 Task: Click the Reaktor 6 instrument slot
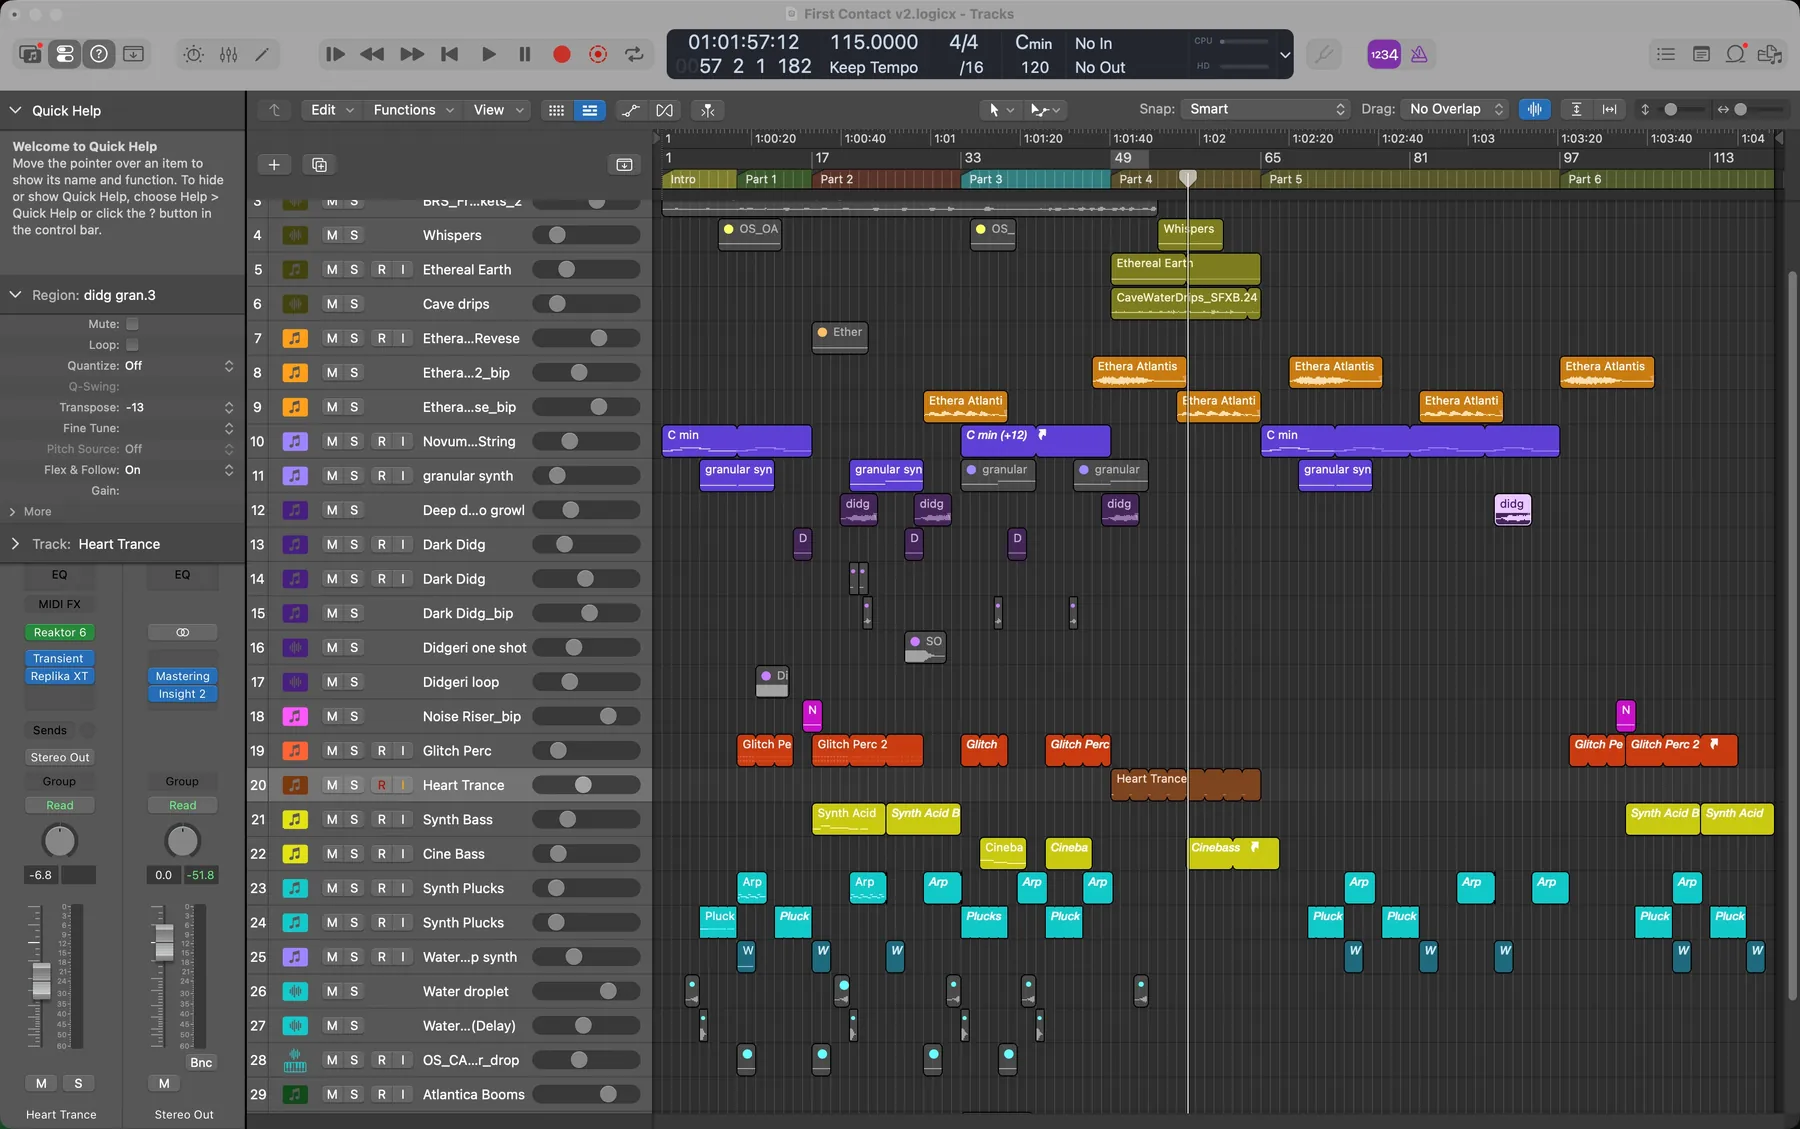[59, 632]
